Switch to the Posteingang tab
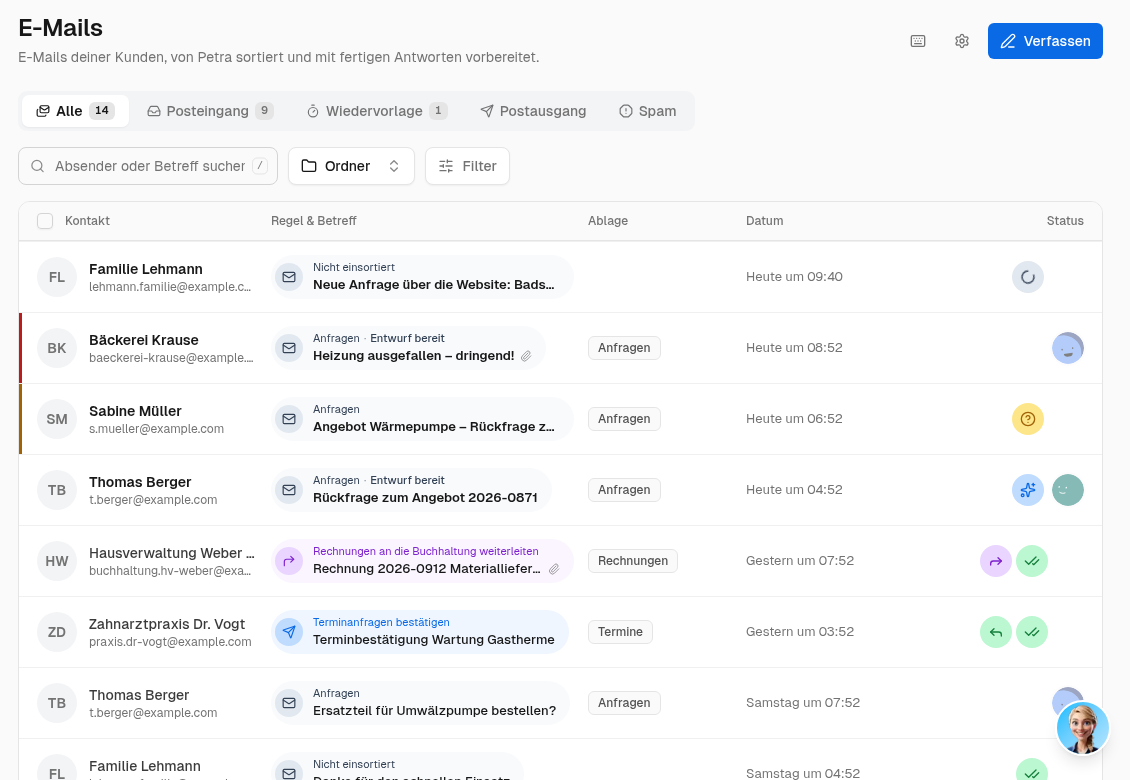 [x=210, y=111]
